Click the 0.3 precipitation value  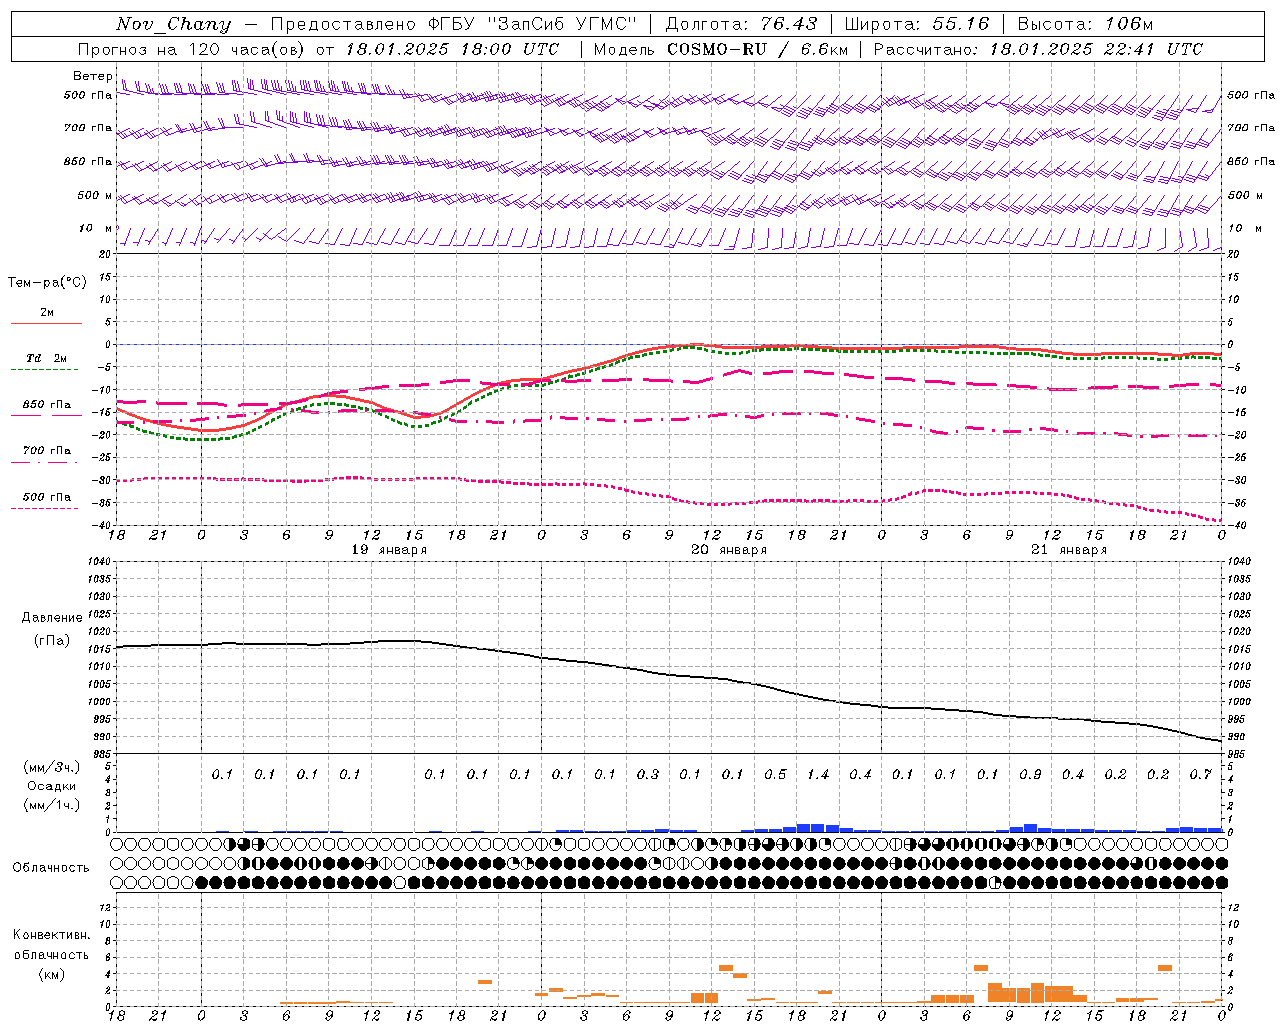(648, 774)
